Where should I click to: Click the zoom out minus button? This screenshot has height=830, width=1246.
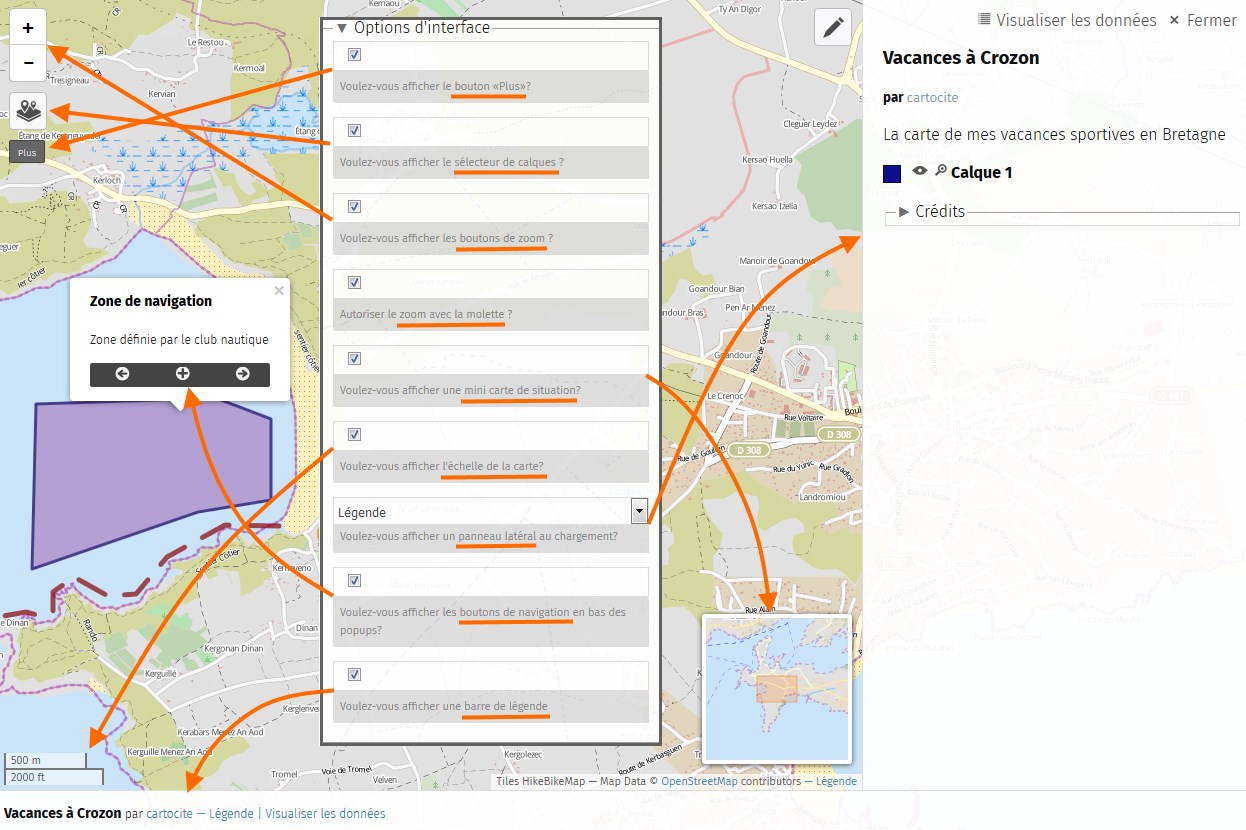tap(28, 63)
